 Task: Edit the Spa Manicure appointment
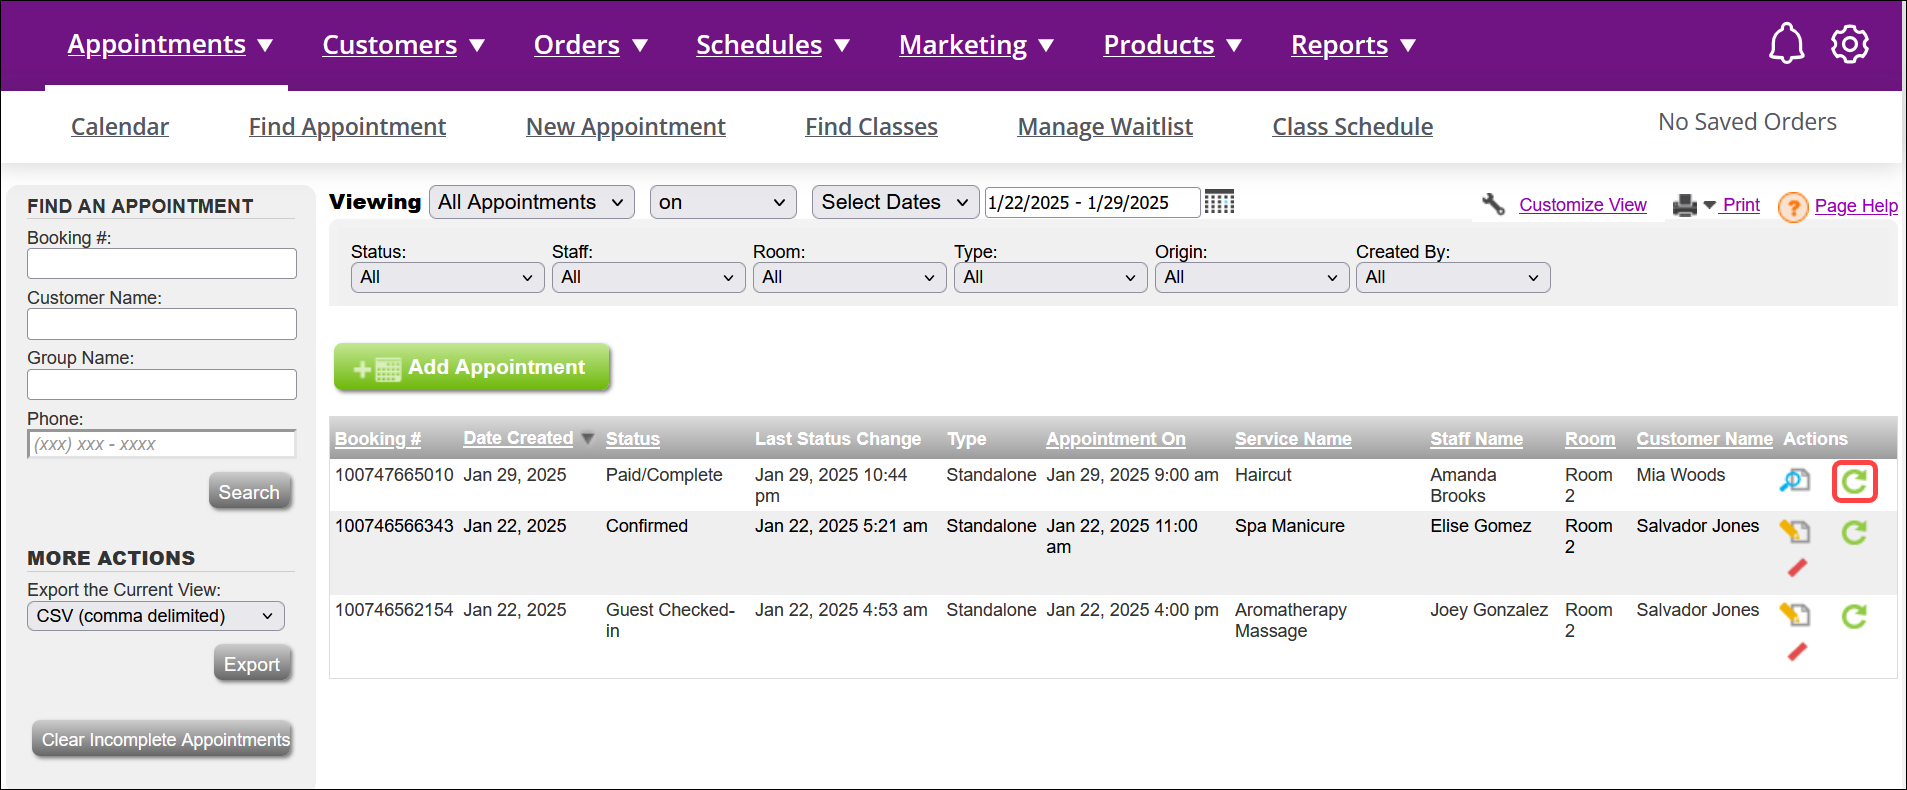[x=1795, y=531]
